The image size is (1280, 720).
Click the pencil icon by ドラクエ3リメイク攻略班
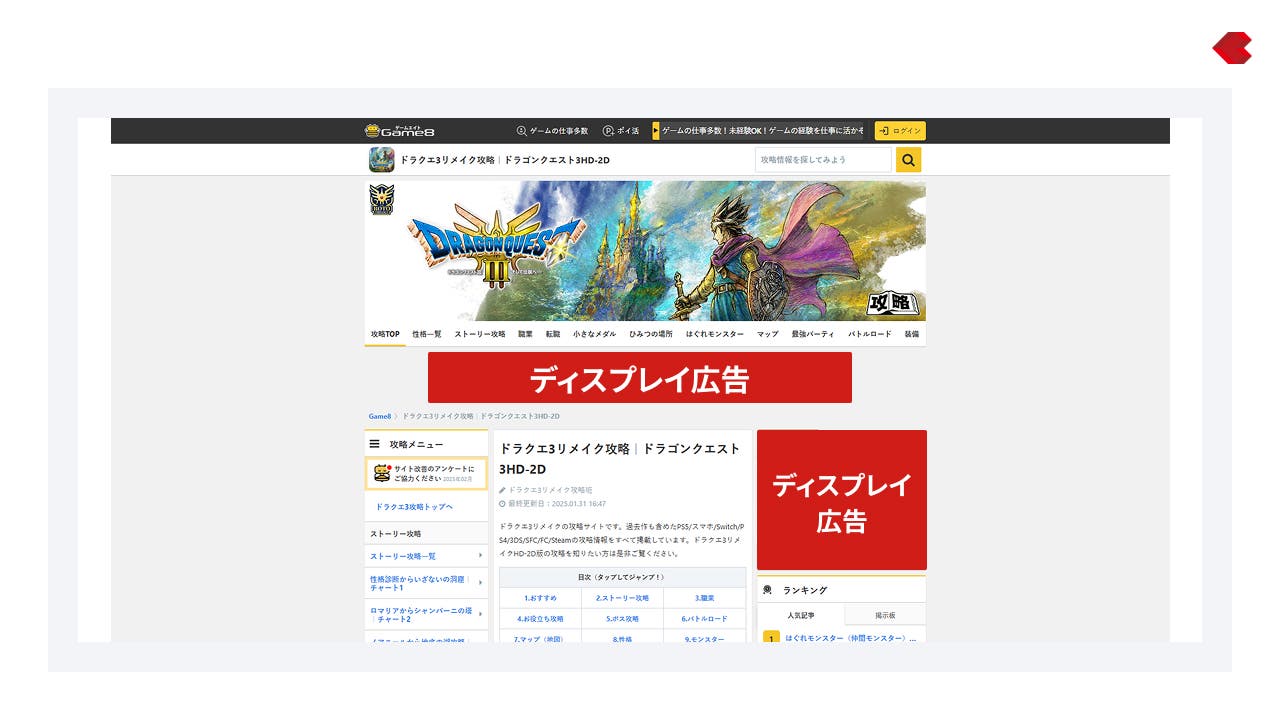click(503, 490)
